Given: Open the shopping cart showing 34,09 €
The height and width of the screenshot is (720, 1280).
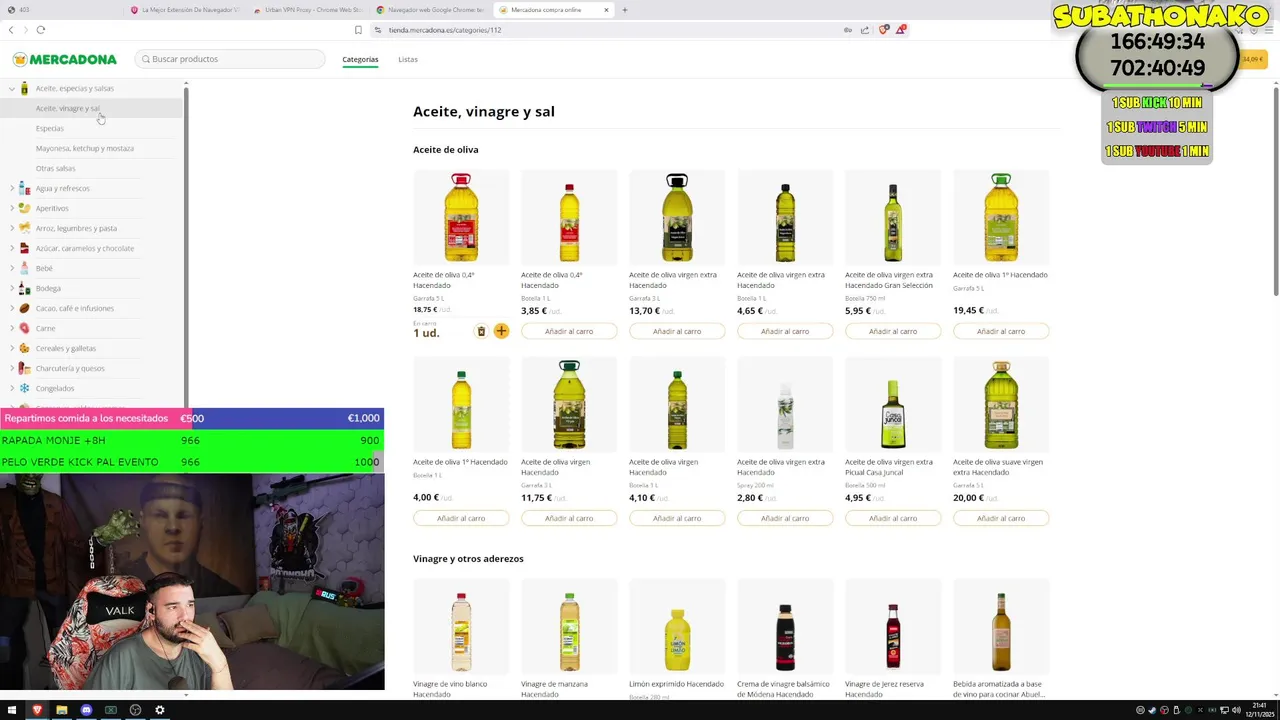Looking at the screenshot, I should click(x=1253, y=59).
